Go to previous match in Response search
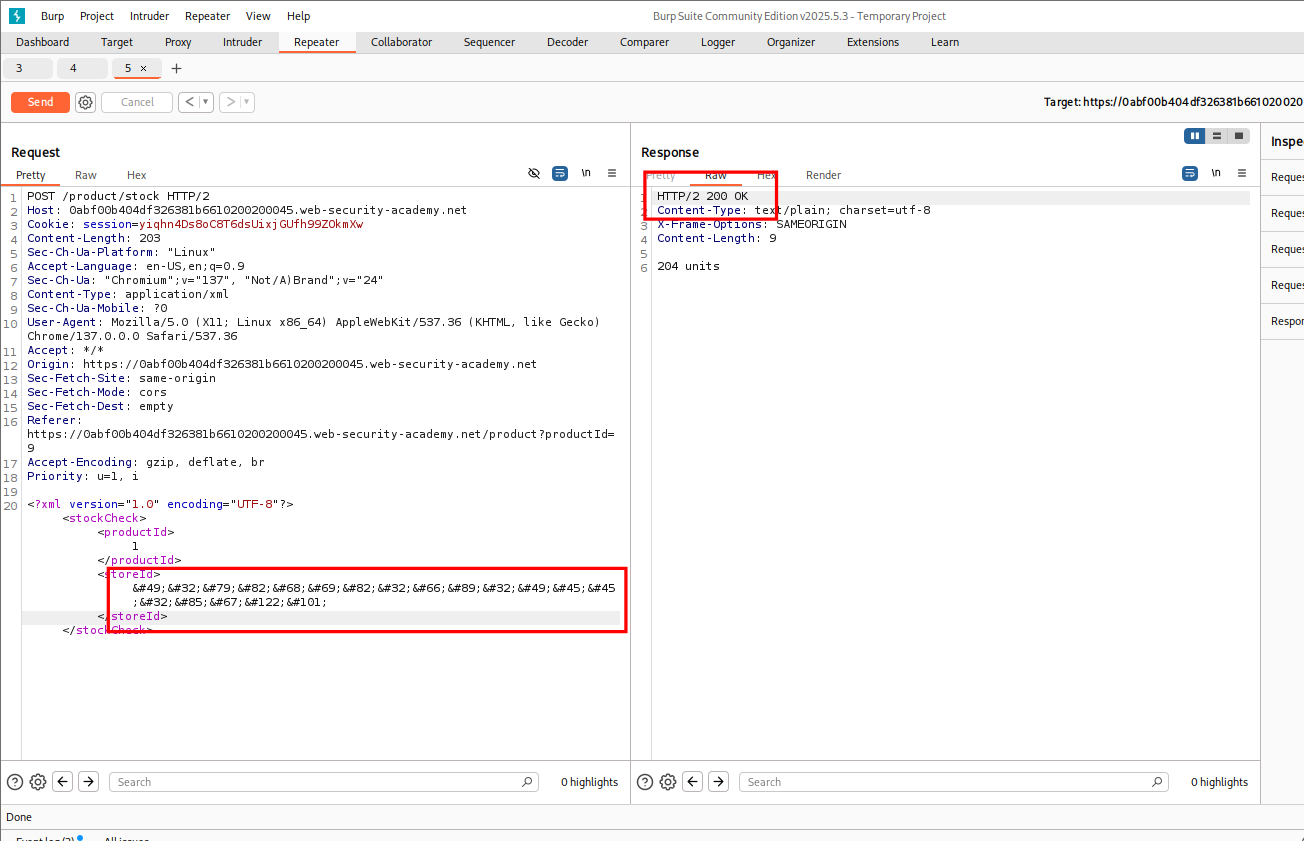The image size is (1304, 841). [x=693, y=782]
